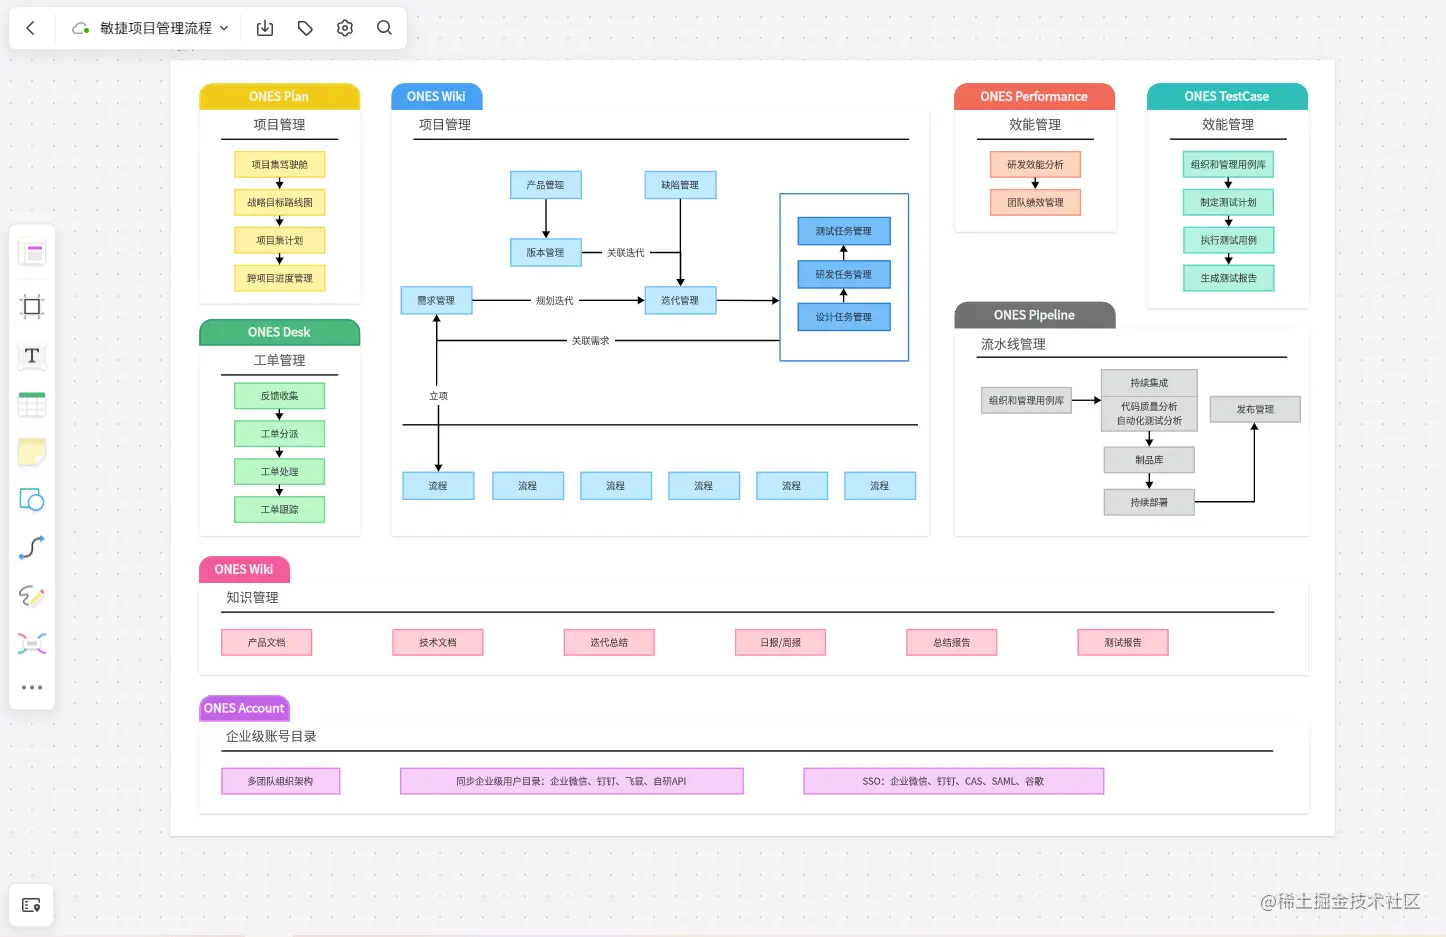
Task: Click the SSO 企业微信 node
Action: coord(953,781)
